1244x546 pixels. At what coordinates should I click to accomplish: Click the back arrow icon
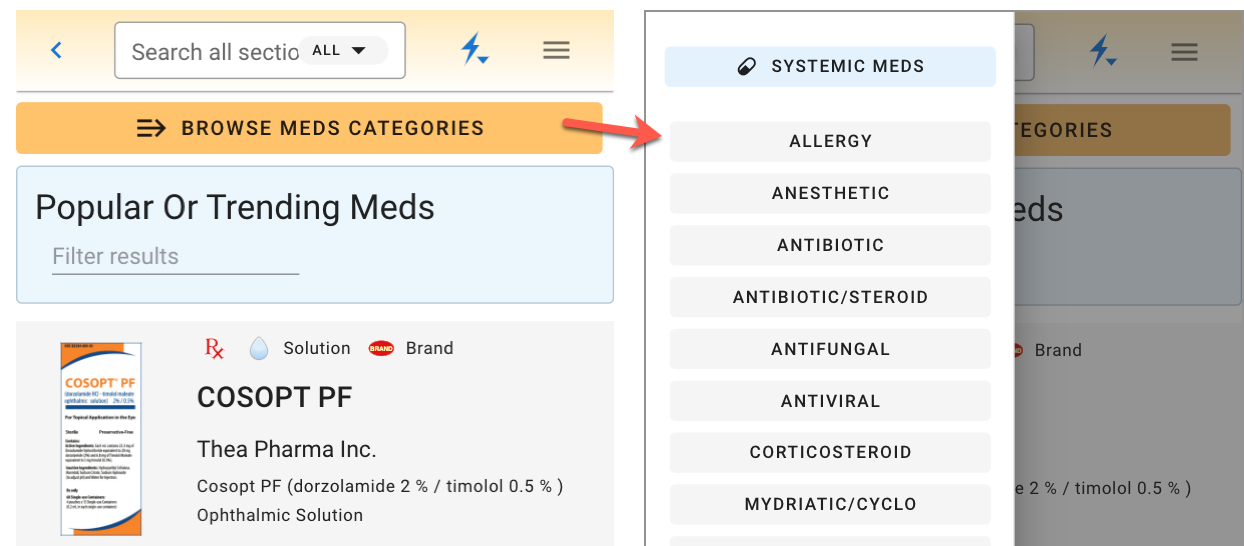[57, 50]
